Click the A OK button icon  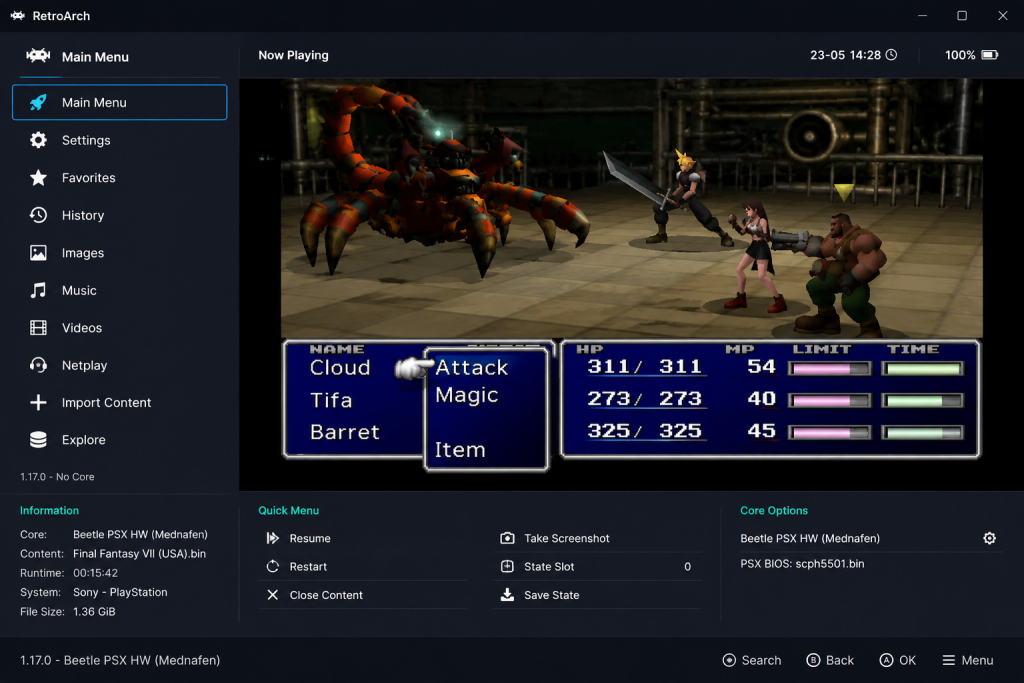886,660
